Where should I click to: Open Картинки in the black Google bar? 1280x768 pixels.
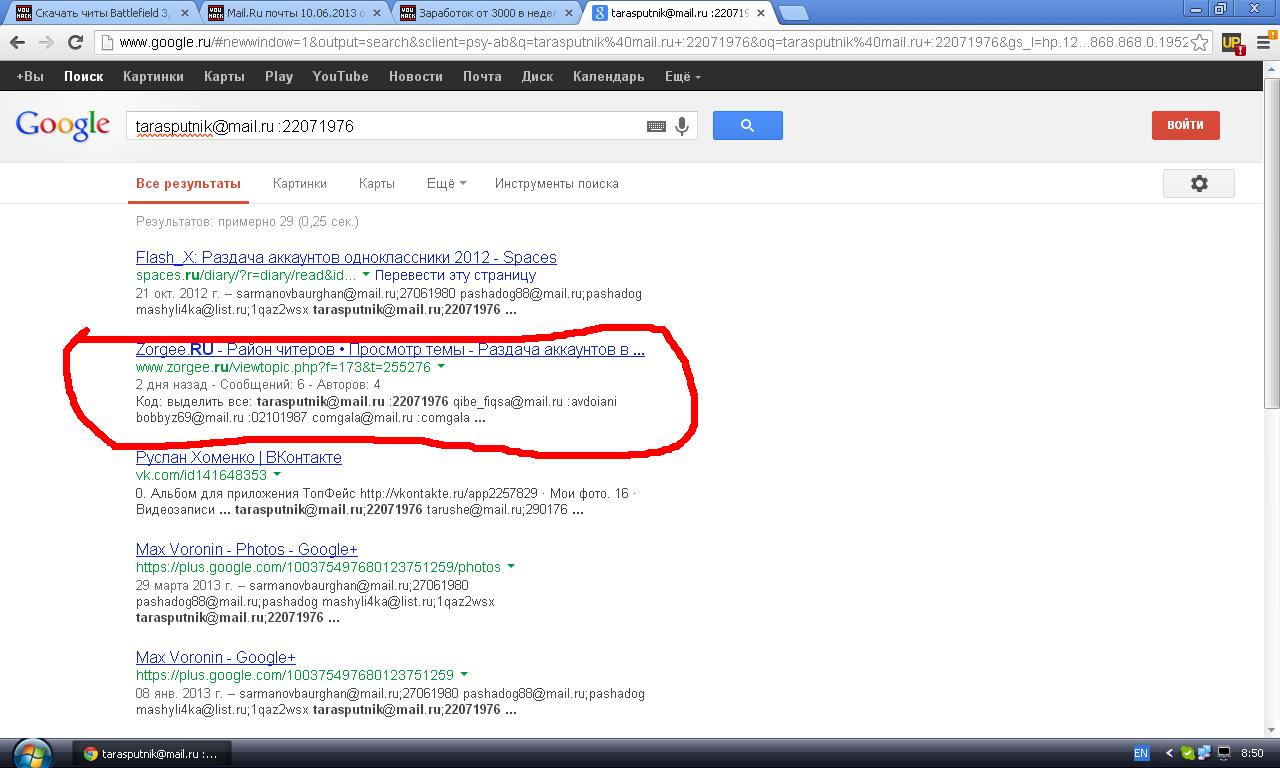(x=153, y=76)
